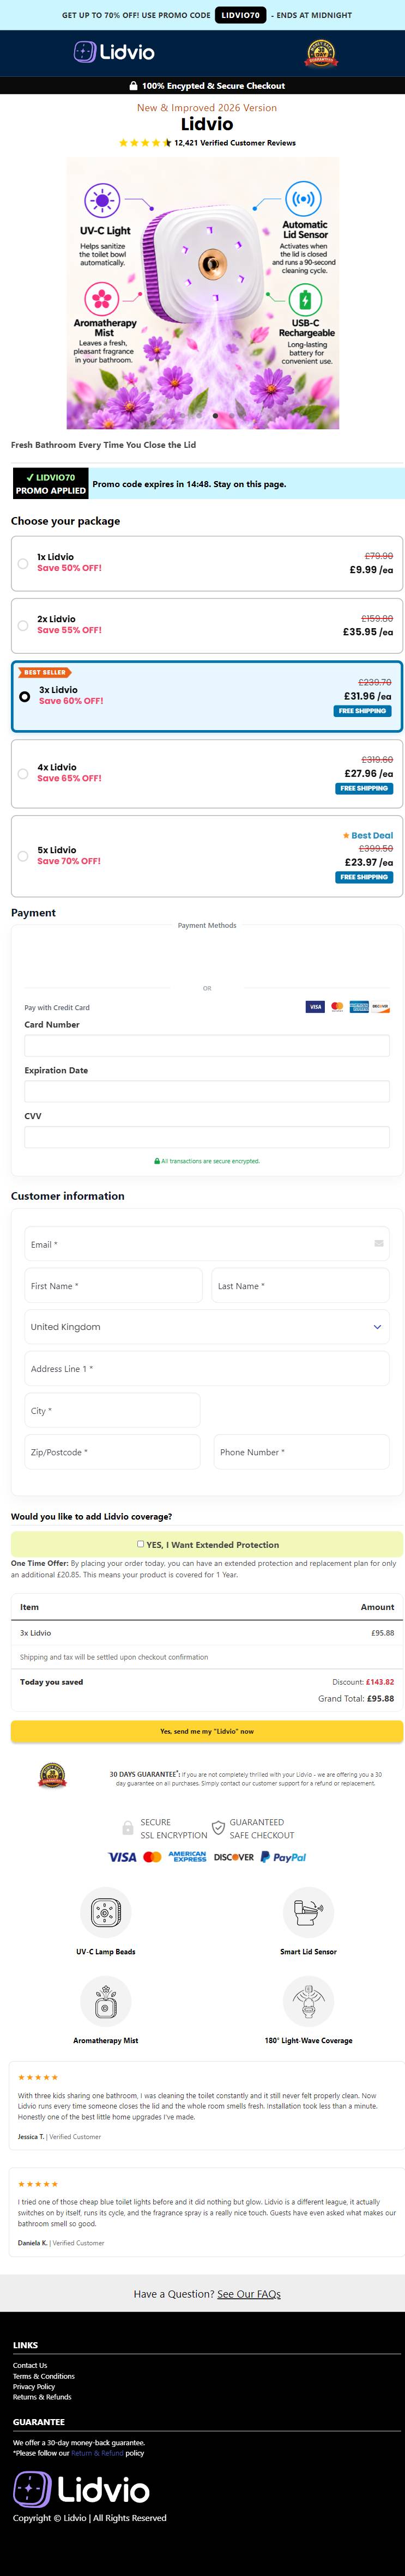Click the UV-C Lamp Beads feature icon

tap(105, 1912)
